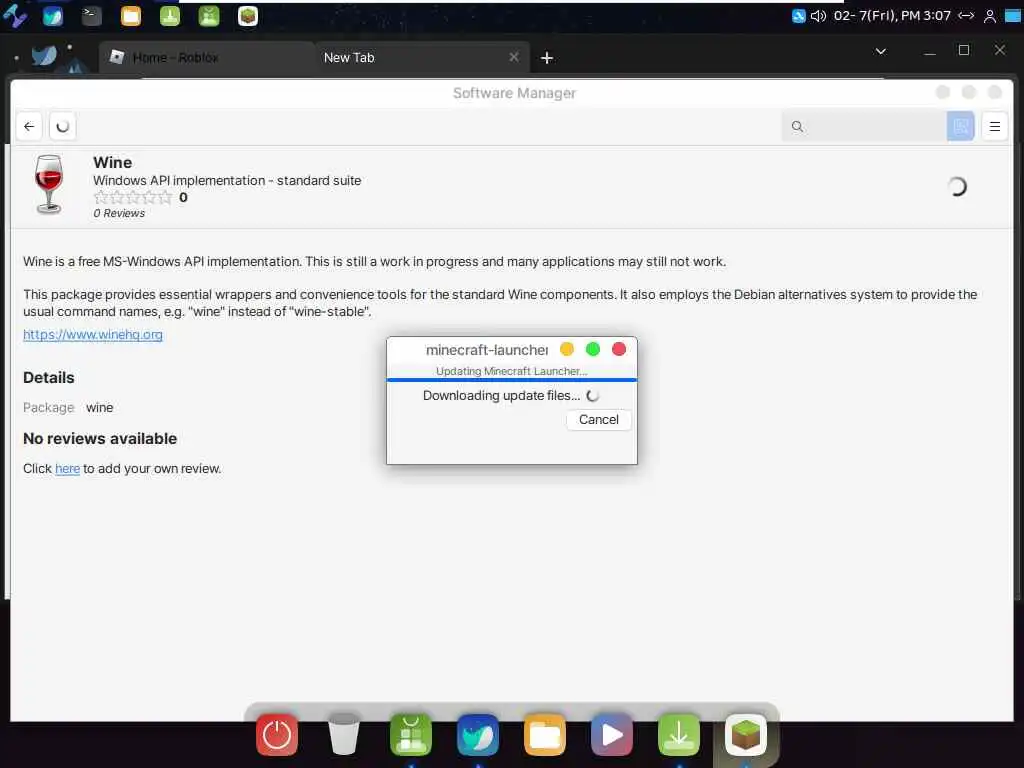Expand the browser tab list chevron

880,51
